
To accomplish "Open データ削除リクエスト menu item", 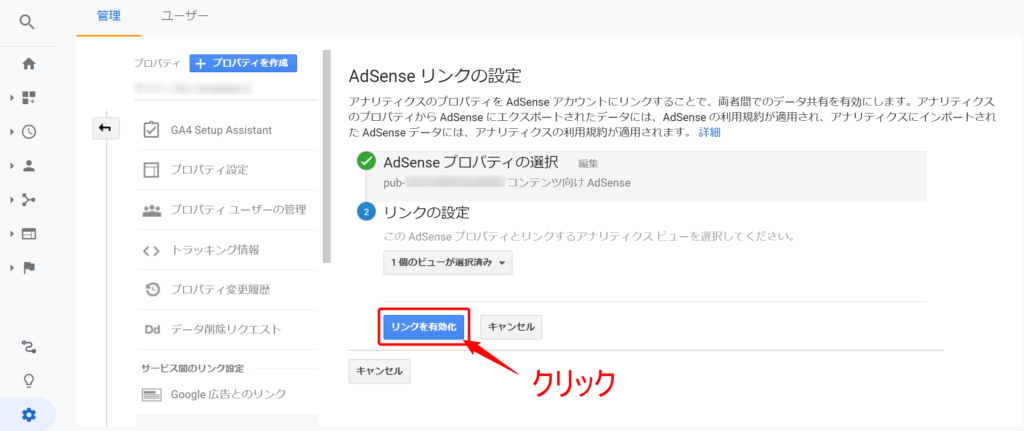I will (227, 330).
